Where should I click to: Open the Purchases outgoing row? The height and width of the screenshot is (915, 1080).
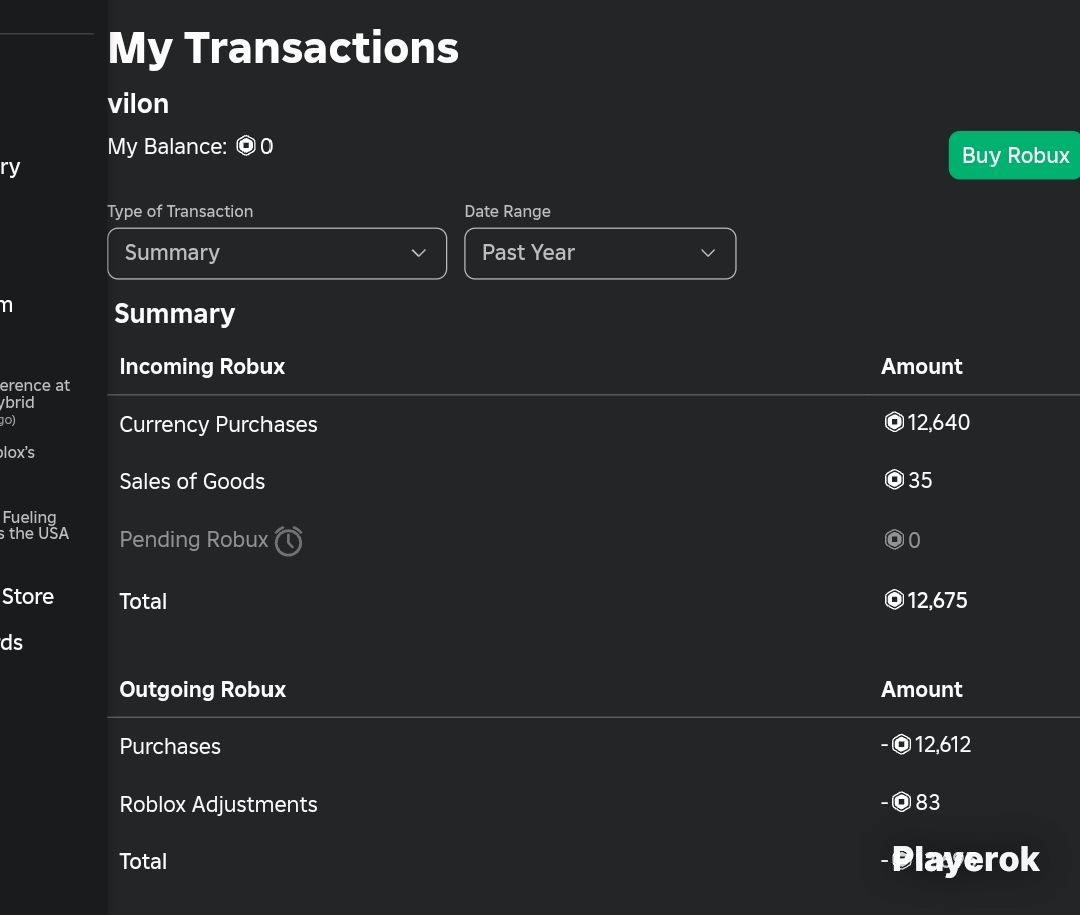(x=594, y=746)
